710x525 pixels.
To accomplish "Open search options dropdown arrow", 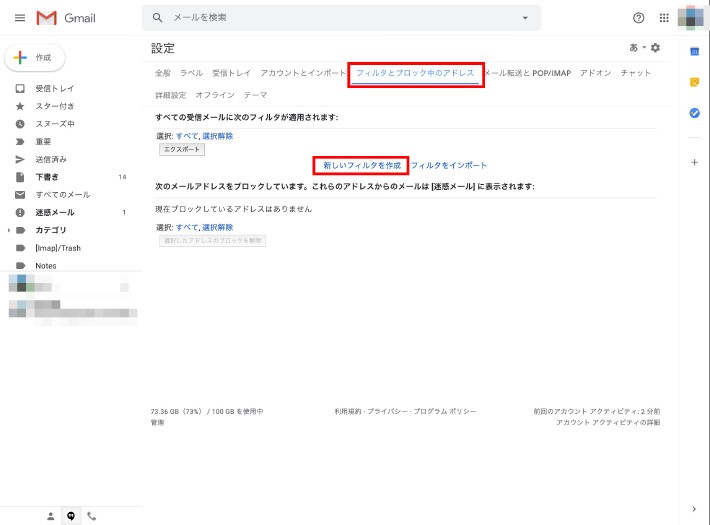I will coord(525,18).
